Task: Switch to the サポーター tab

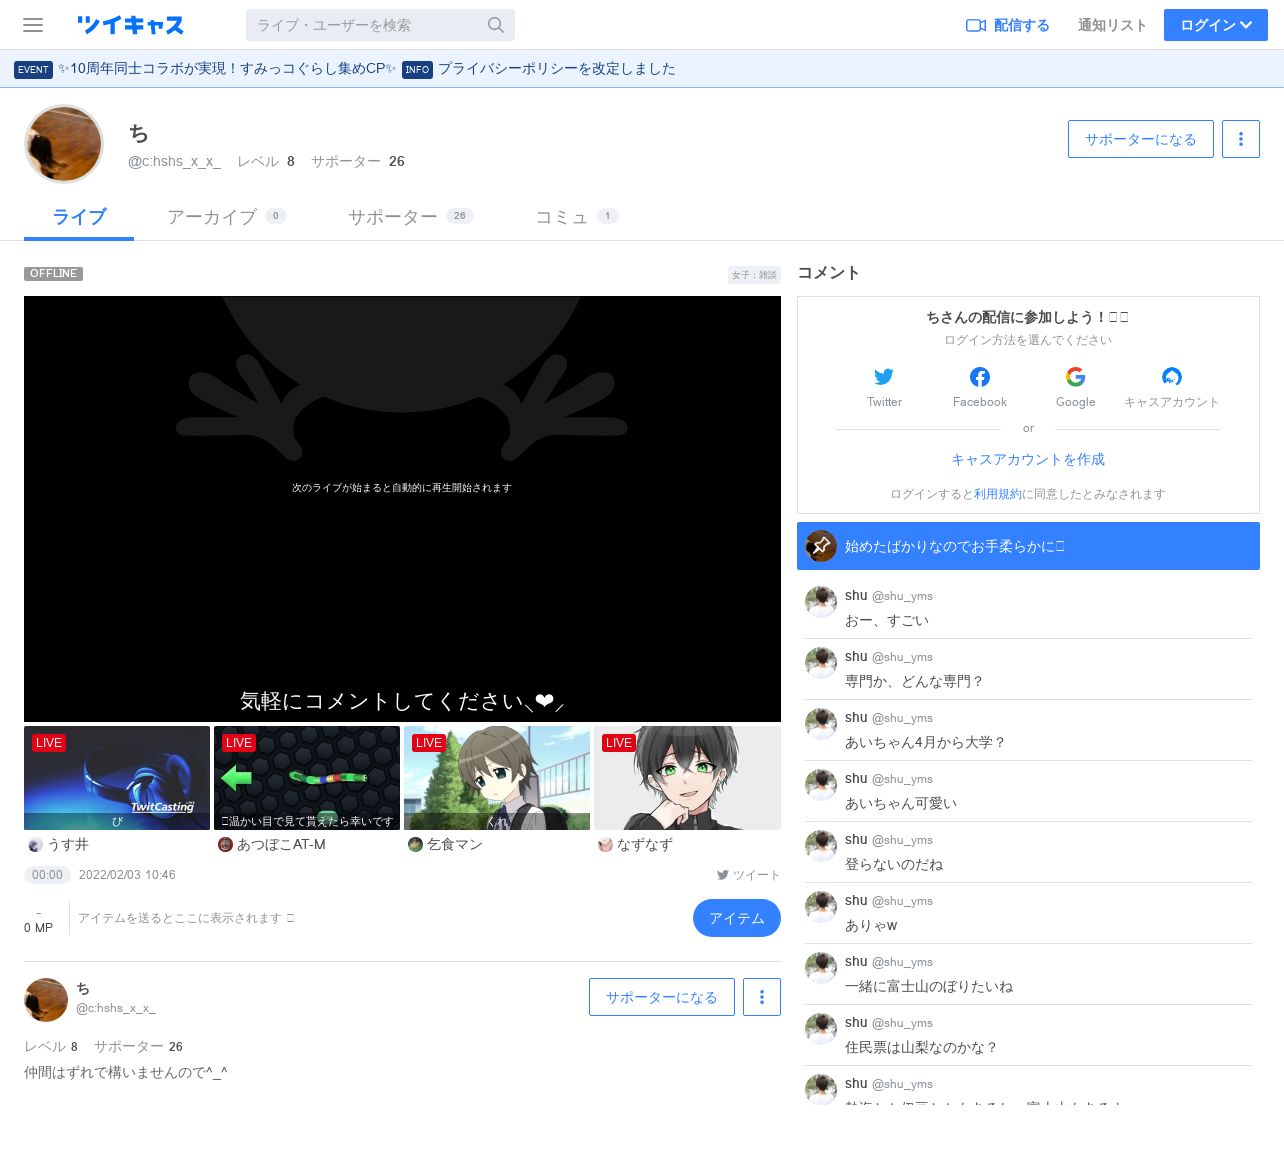Action: click(410, 217)
